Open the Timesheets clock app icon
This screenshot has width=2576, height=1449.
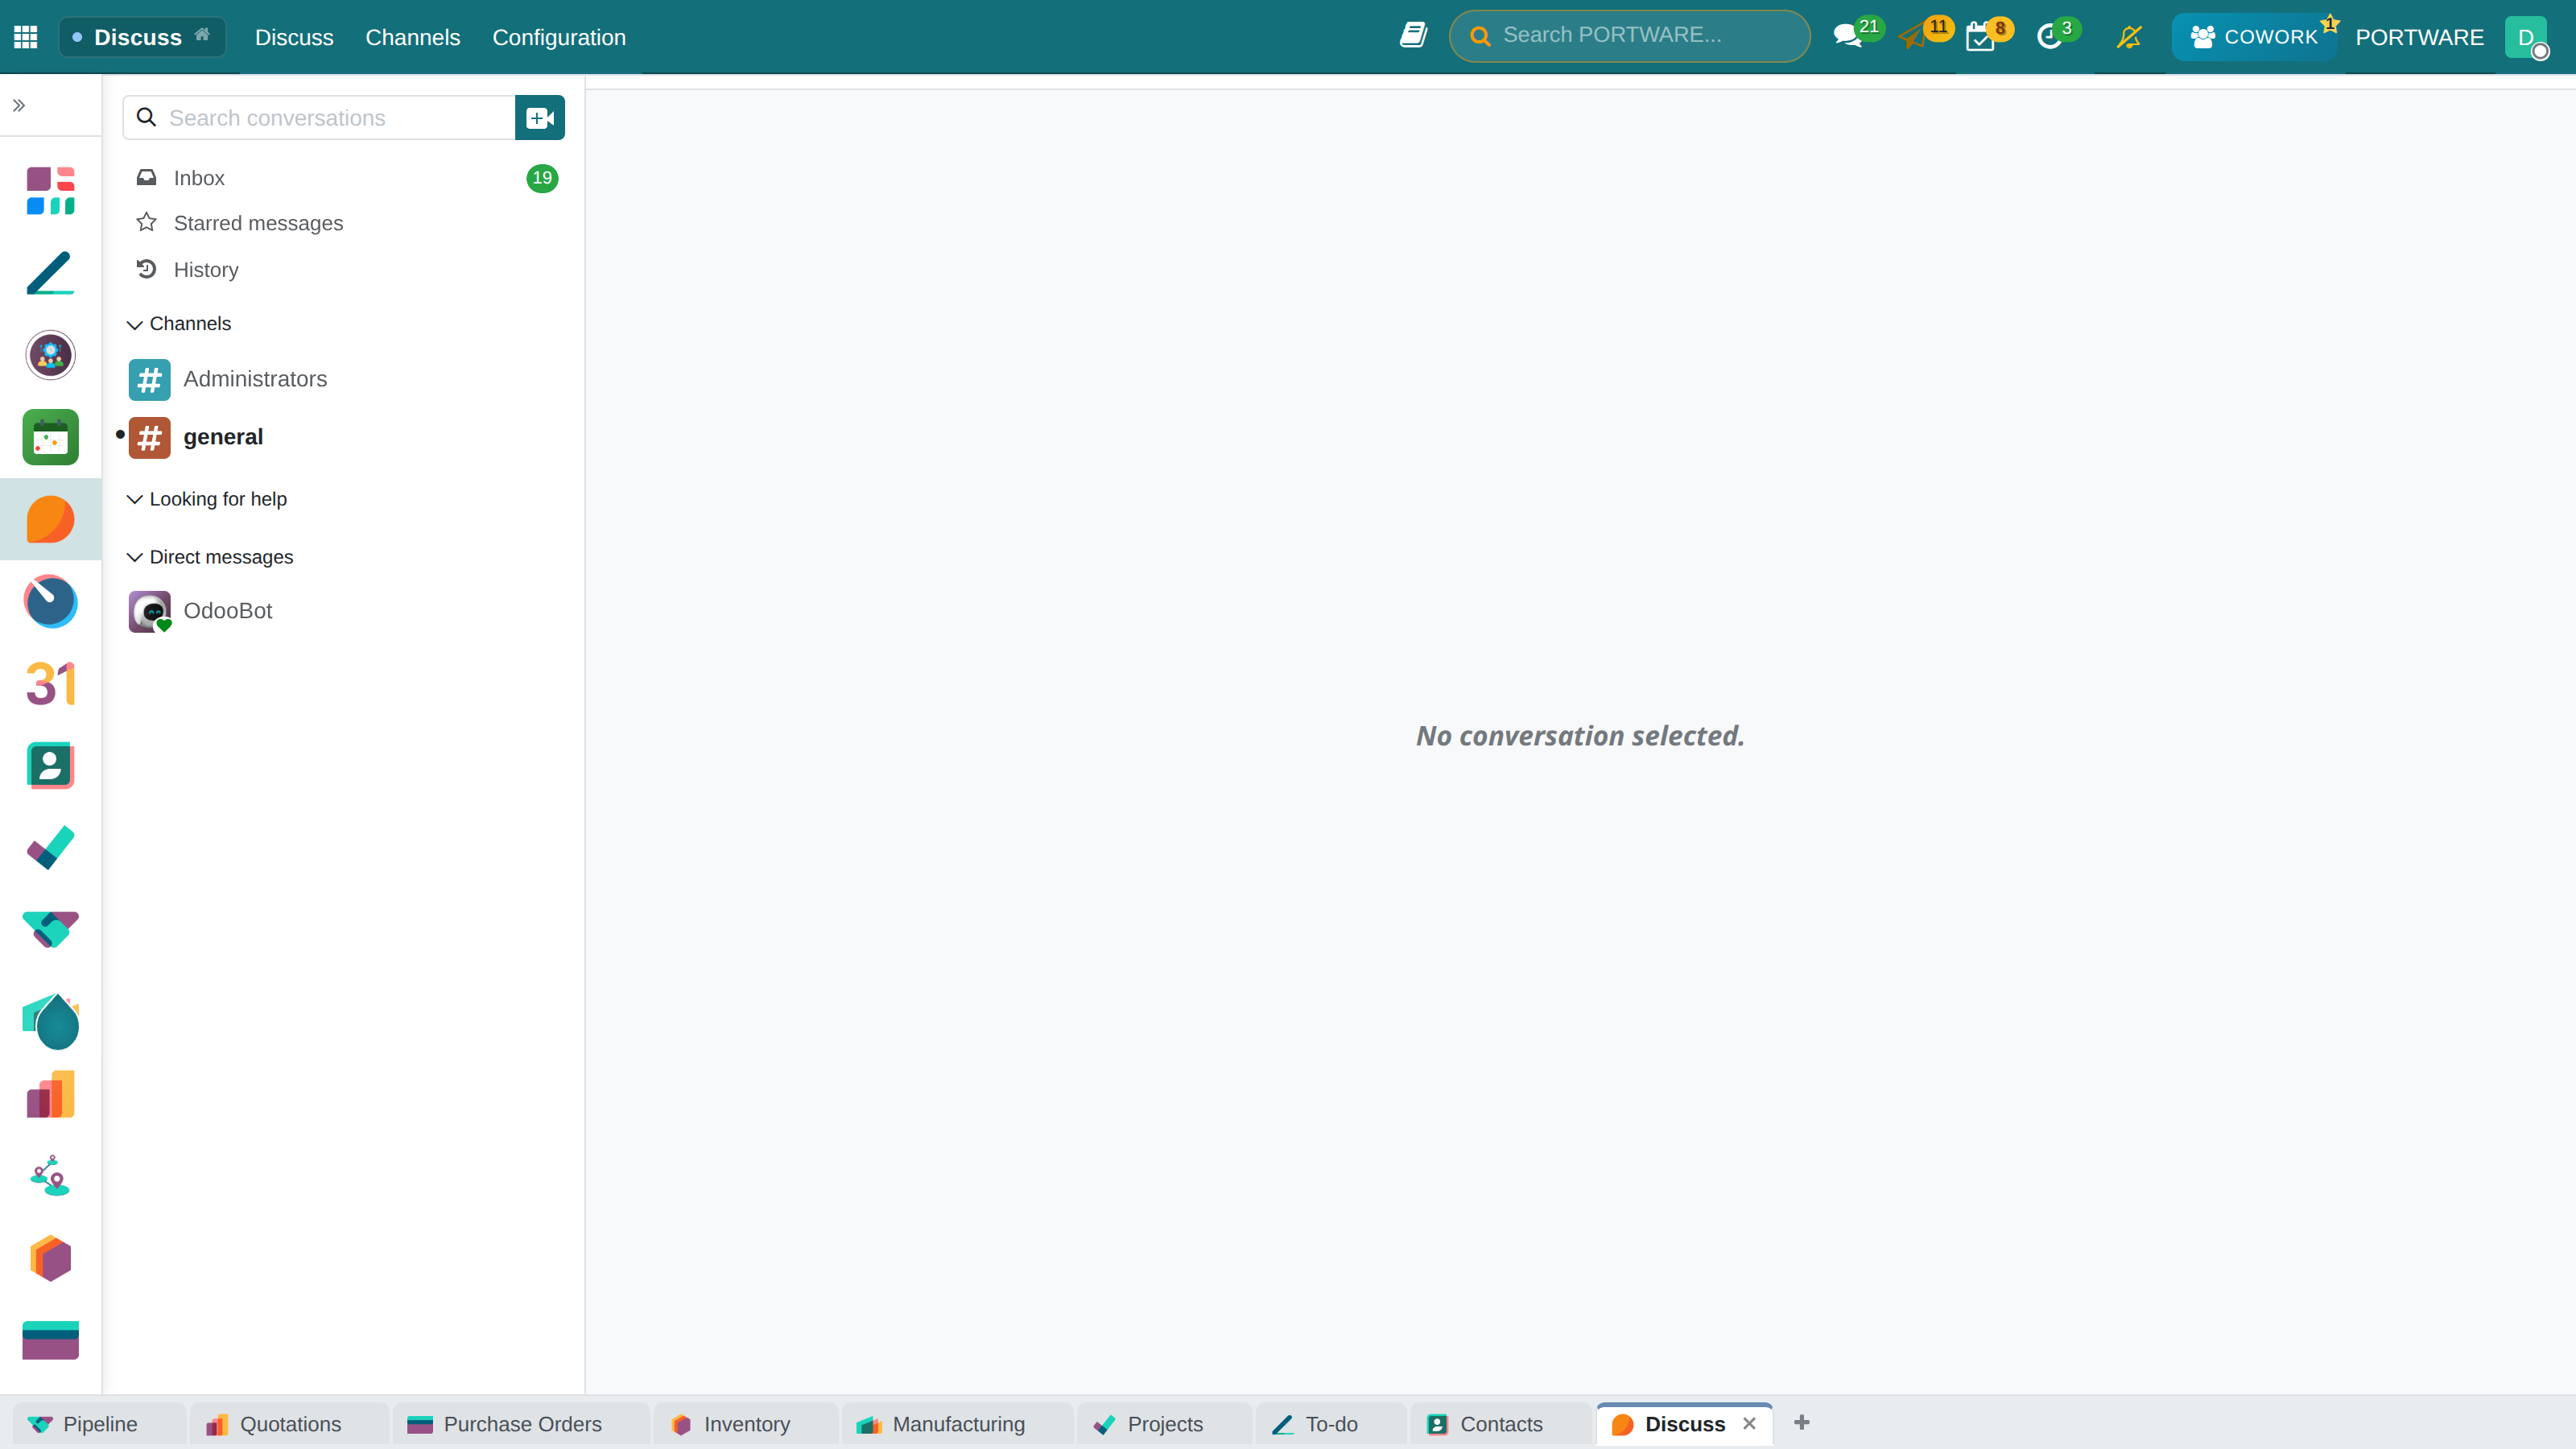pos(51,601)
